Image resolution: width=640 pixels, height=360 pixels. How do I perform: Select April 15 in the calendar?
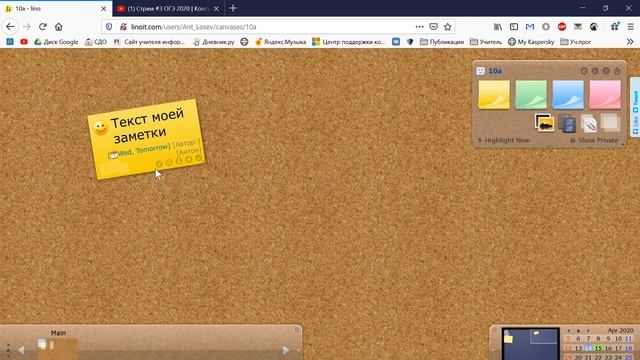pyautogui.click(x=598, y=348)
